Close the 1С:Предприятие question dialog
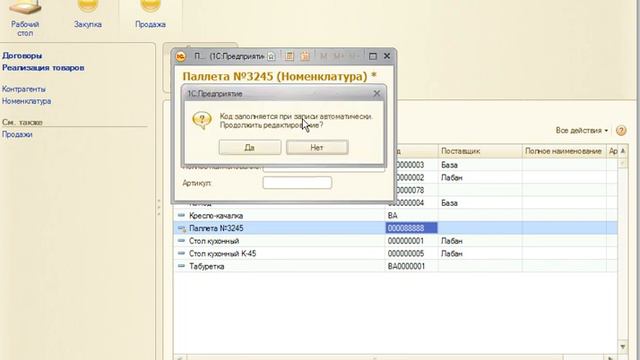The height and width of the screenshot is (360, 640). (x=377, y=93)
